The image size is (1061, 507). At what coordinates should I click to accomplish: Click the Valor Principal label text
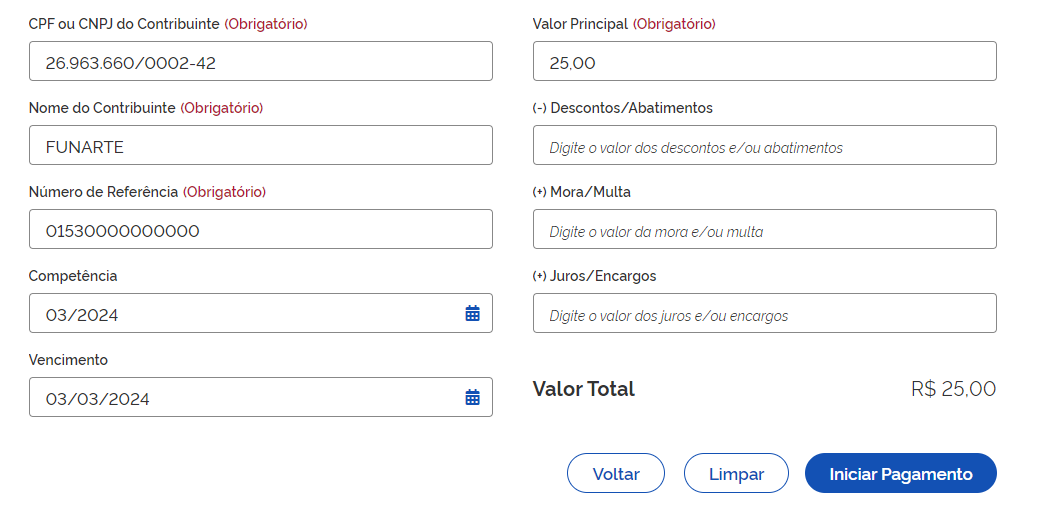point(580,24)
